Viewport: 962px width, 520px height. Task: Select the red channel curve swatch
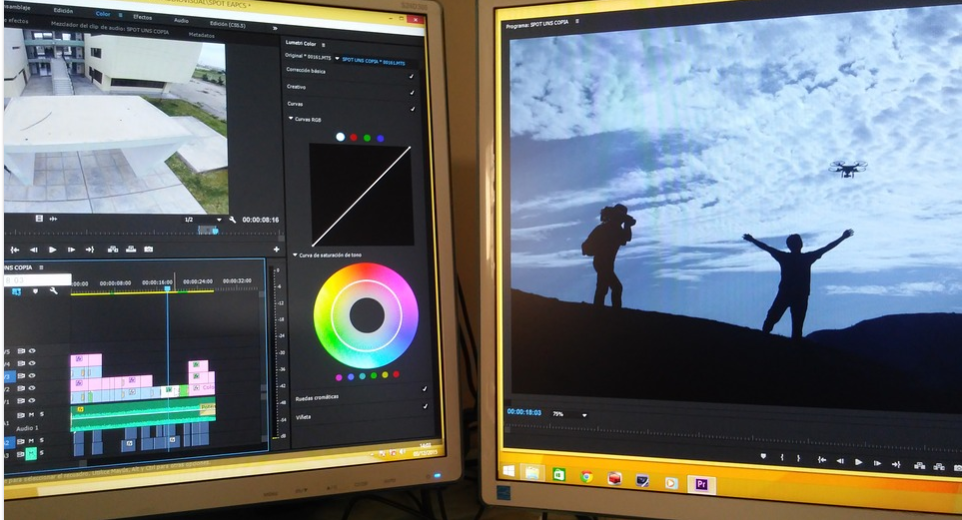(353, 137)
